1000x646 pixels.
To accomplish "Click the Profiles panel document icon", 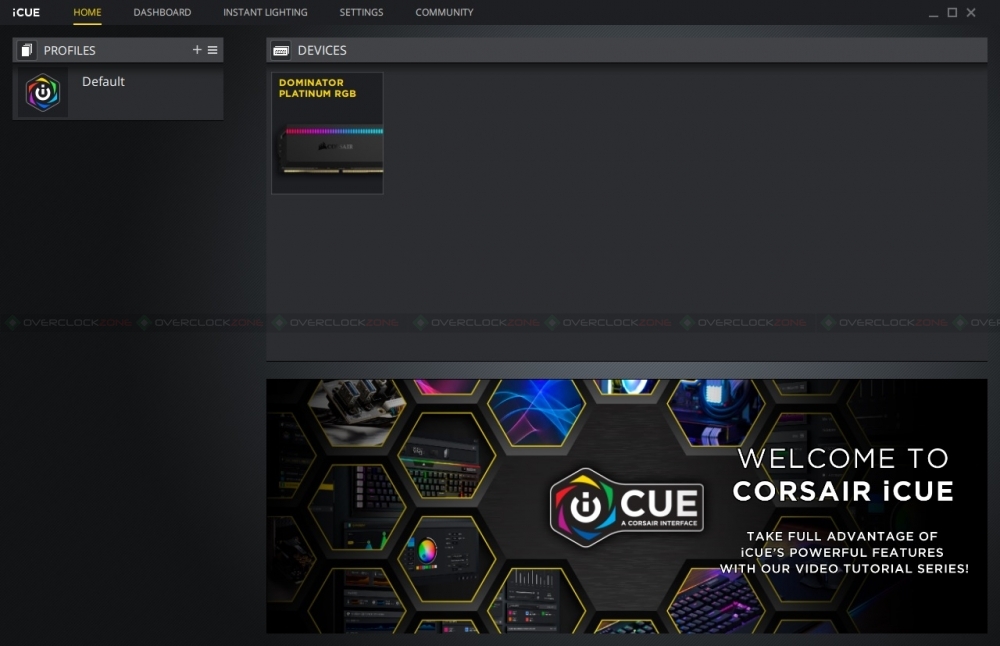I will click(27, 50).
